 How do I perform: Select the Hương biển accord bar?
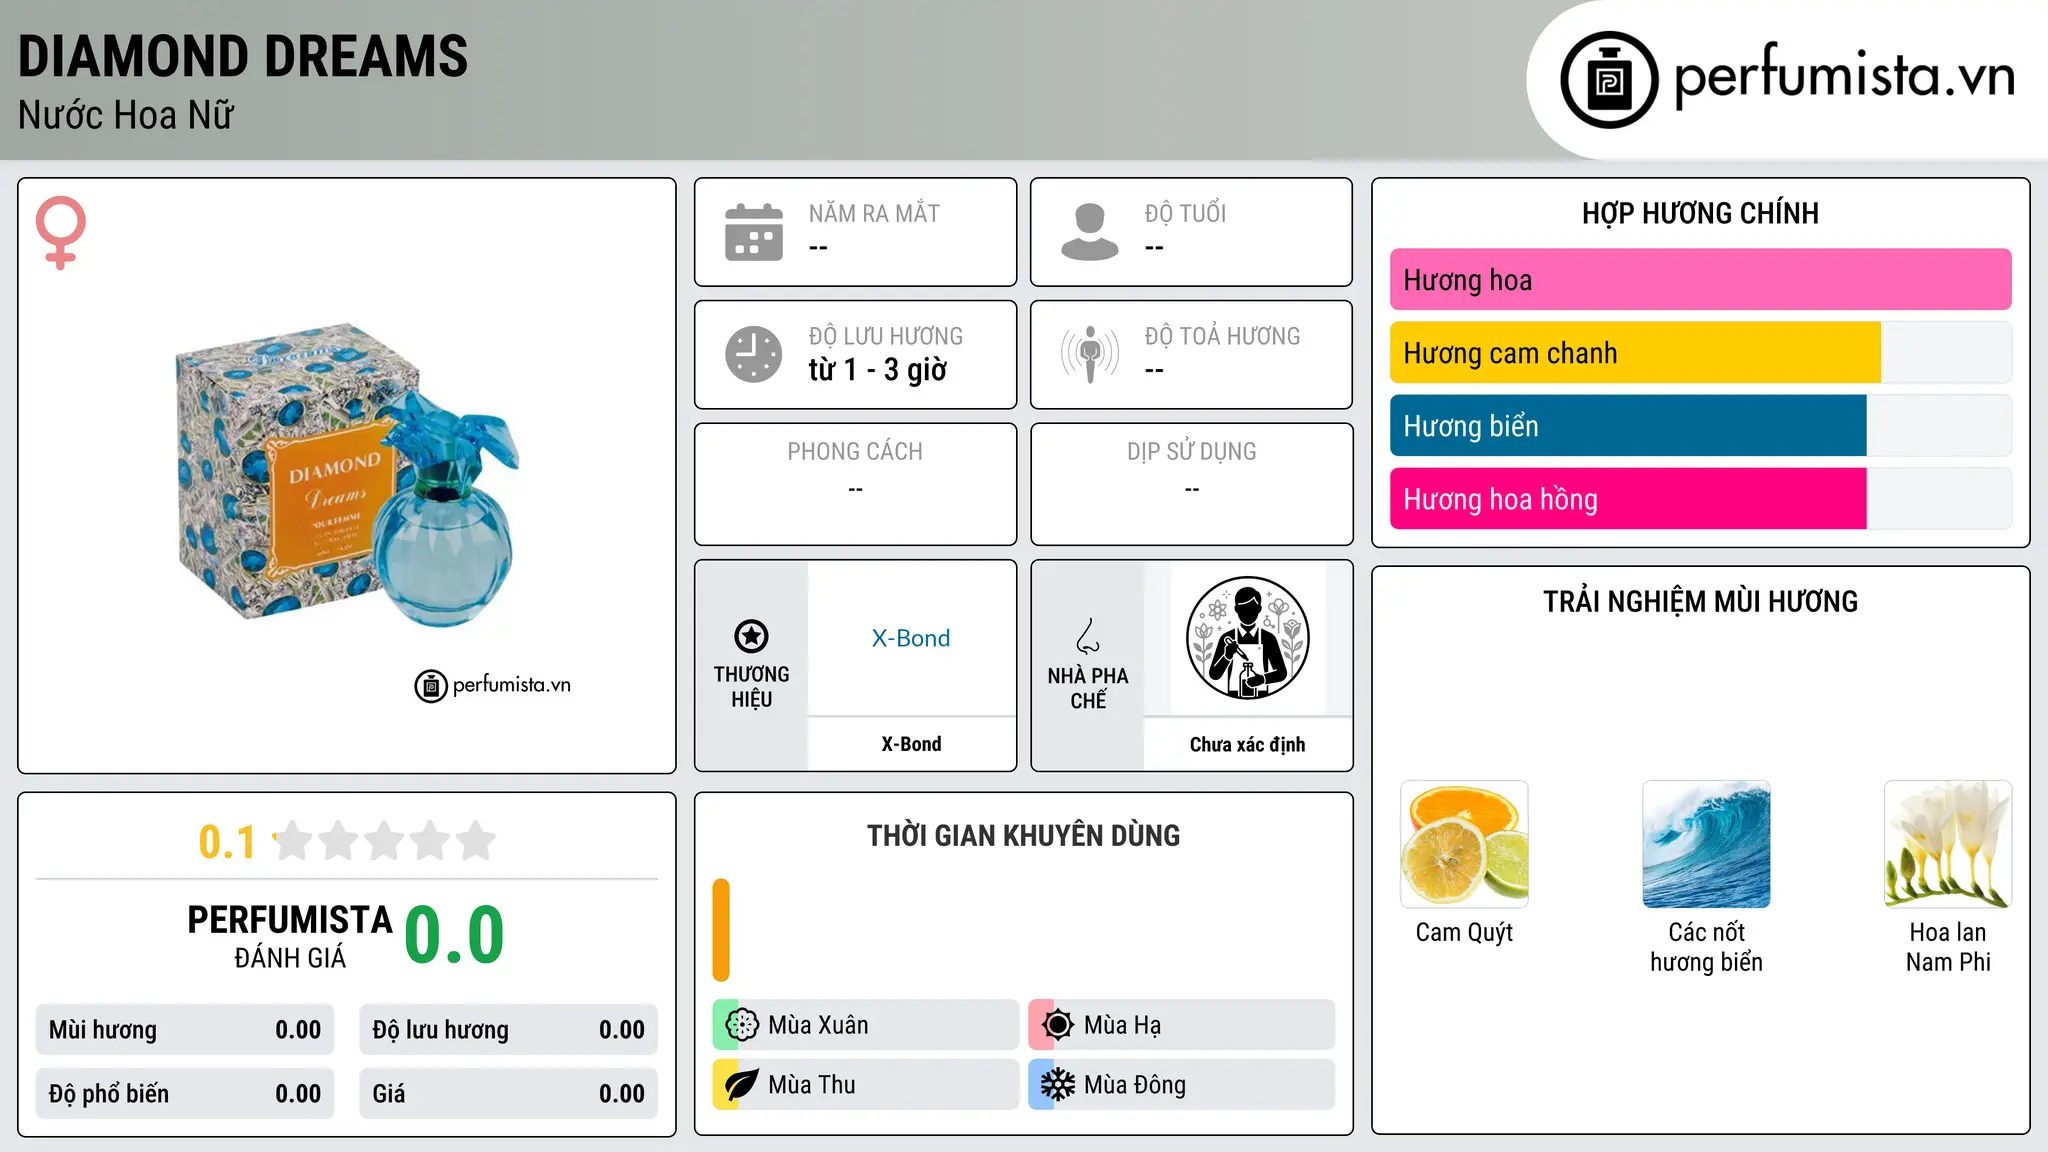tap(1700, 426)
